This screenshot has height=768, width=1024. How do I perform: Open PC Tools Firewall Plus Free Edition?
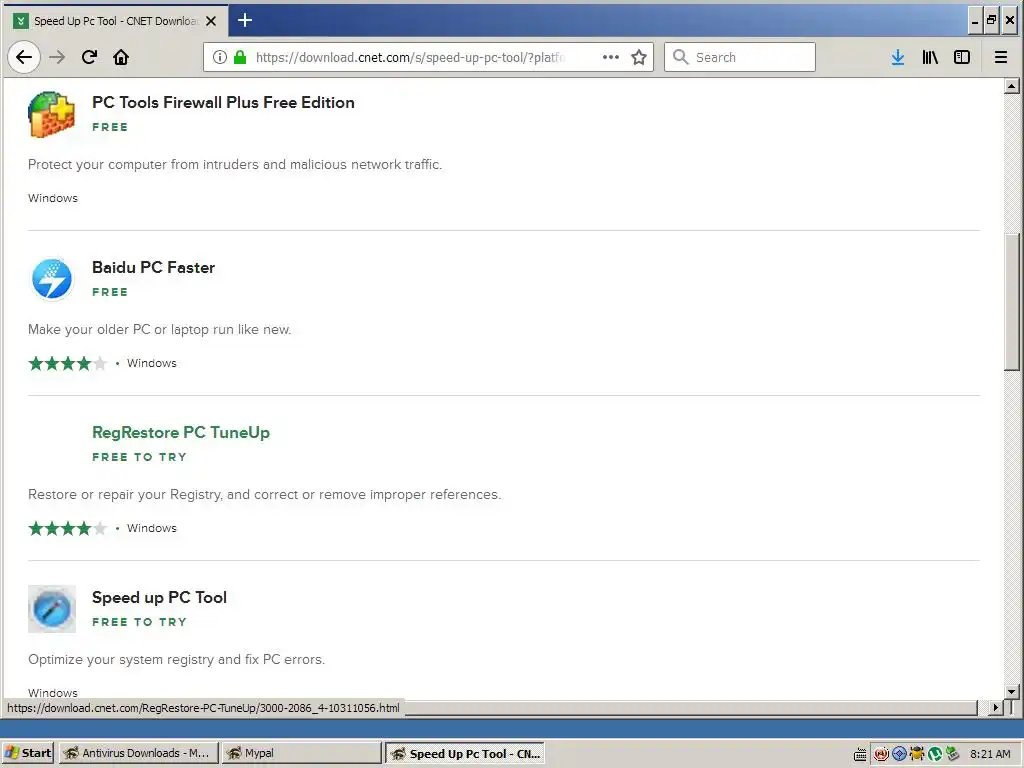(x=223, y=103)
